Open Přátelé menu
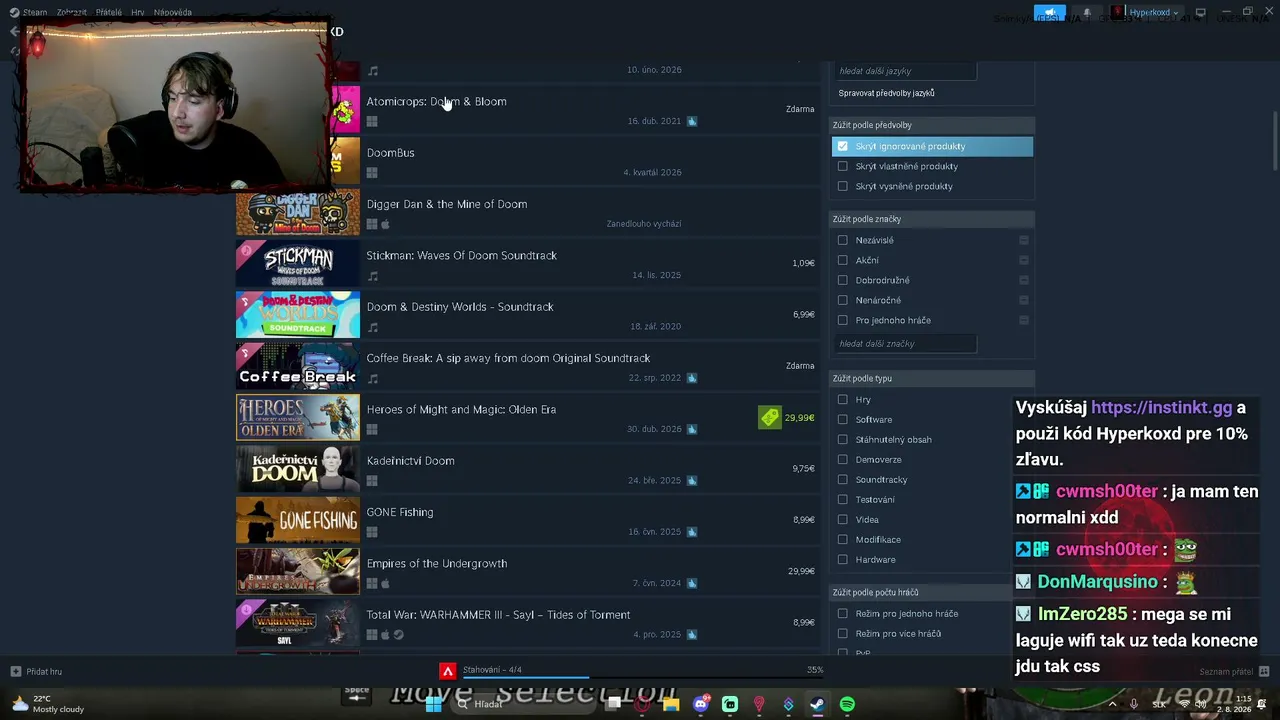The width and height of the screenshot is (1280, 720). [x=109, y=13]
